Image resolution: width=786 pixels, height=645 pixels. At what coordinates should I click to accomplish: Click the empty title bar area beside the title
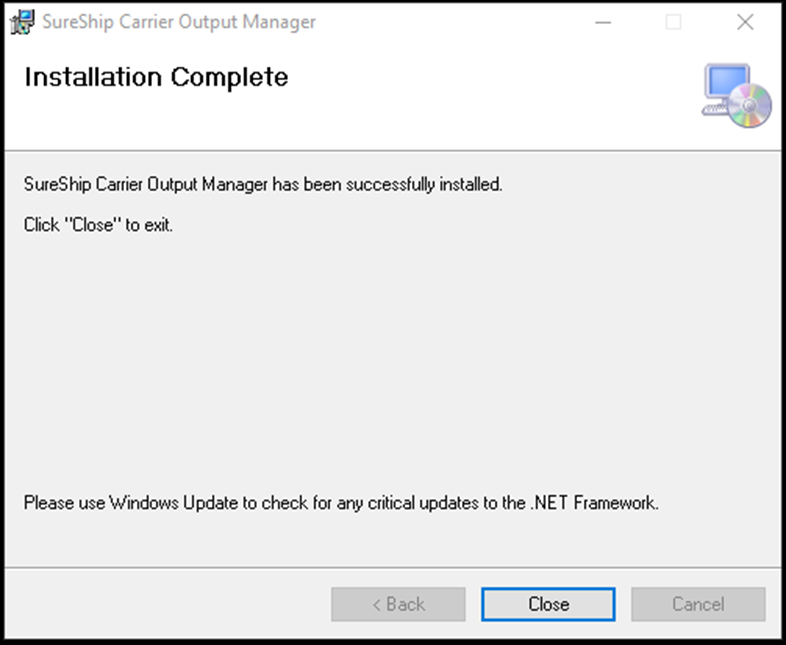tap(450, 22)
